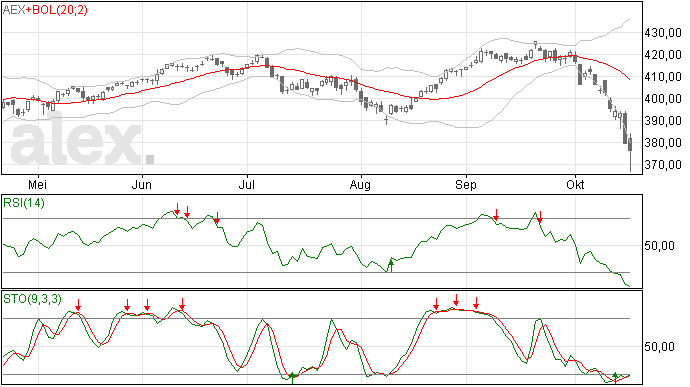Click the 430,00 price axis label
Viewport: 690px width, 387px height.
pos(663,33)
